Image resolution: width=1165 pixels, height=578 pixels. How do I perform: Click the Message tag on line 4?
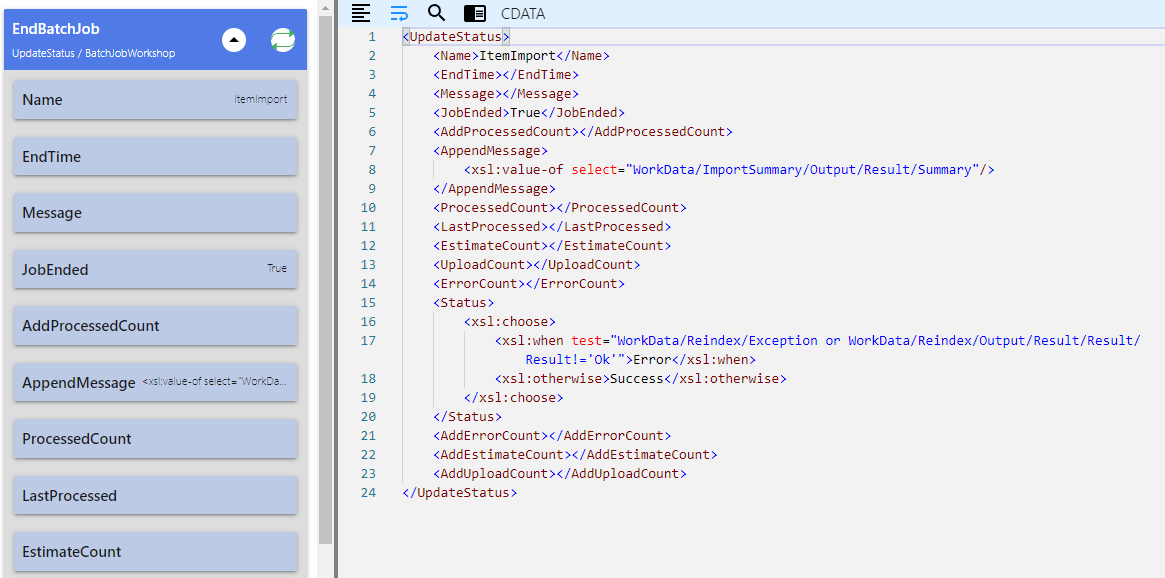point(506,94)
